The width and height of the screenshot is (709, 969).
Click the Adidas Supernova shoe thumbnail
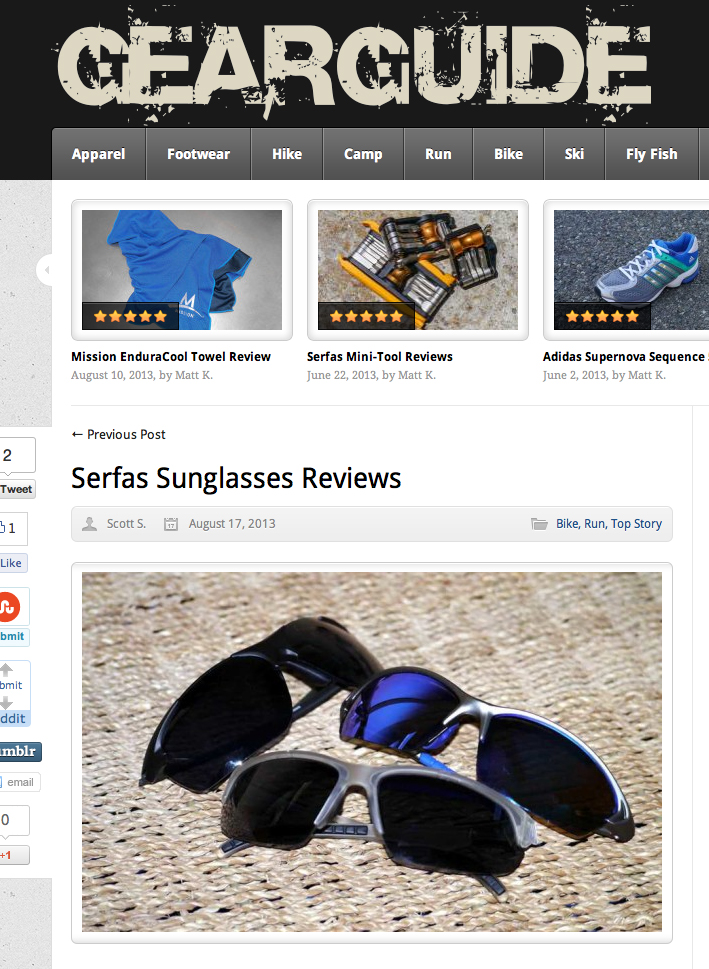pyautogui.click(x=631, y=270)
